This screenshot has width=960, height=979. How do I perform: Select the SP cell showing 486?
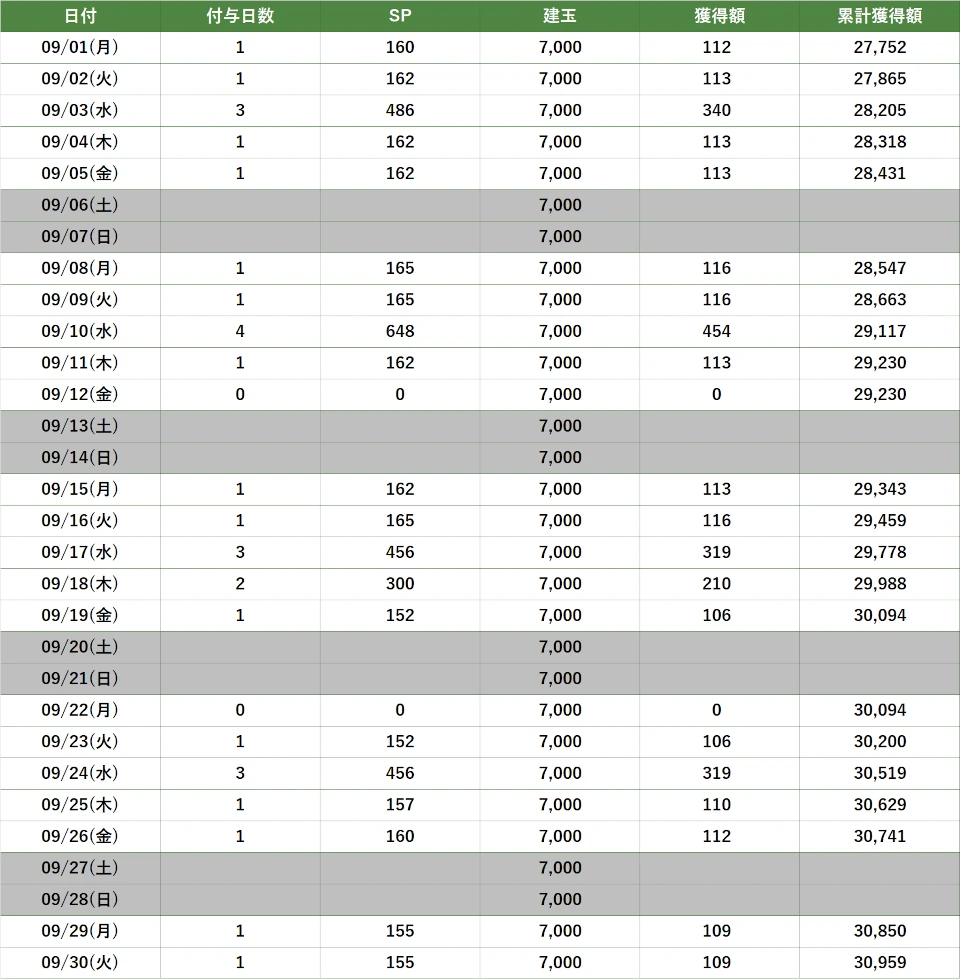[x=400, y=110]
